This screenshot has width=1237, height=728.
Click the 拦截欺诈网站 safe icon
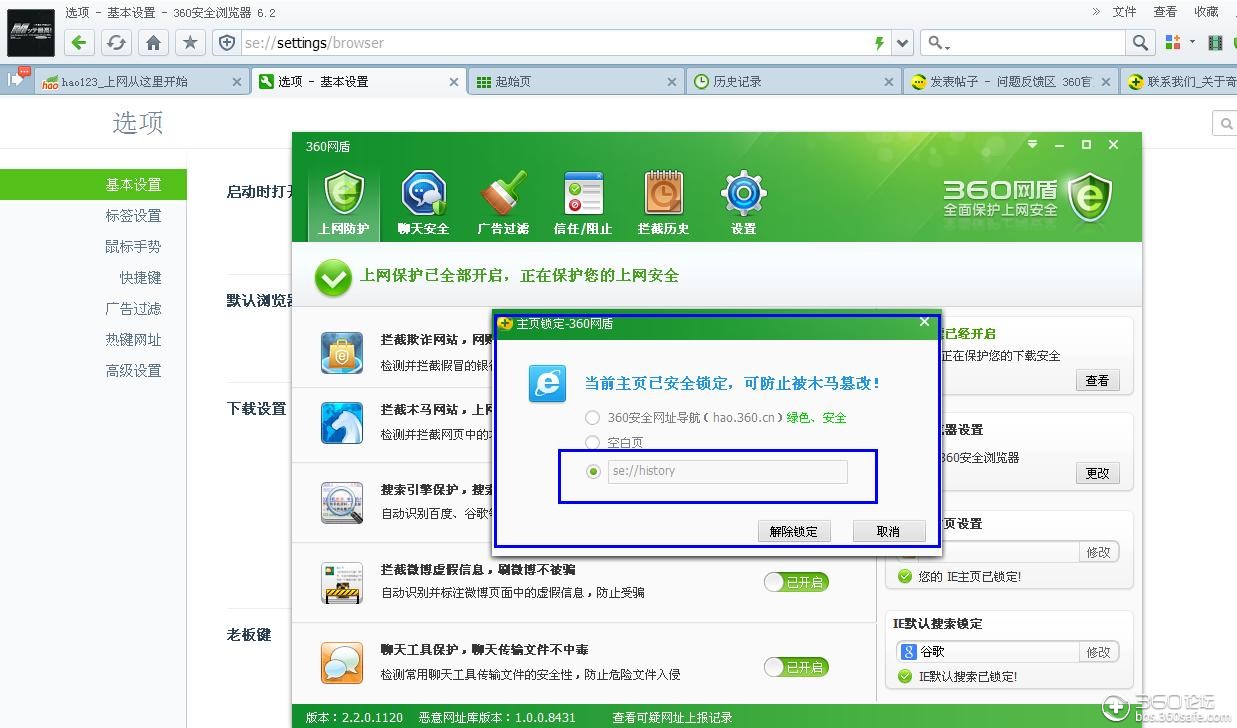click(x=342, y=353)
